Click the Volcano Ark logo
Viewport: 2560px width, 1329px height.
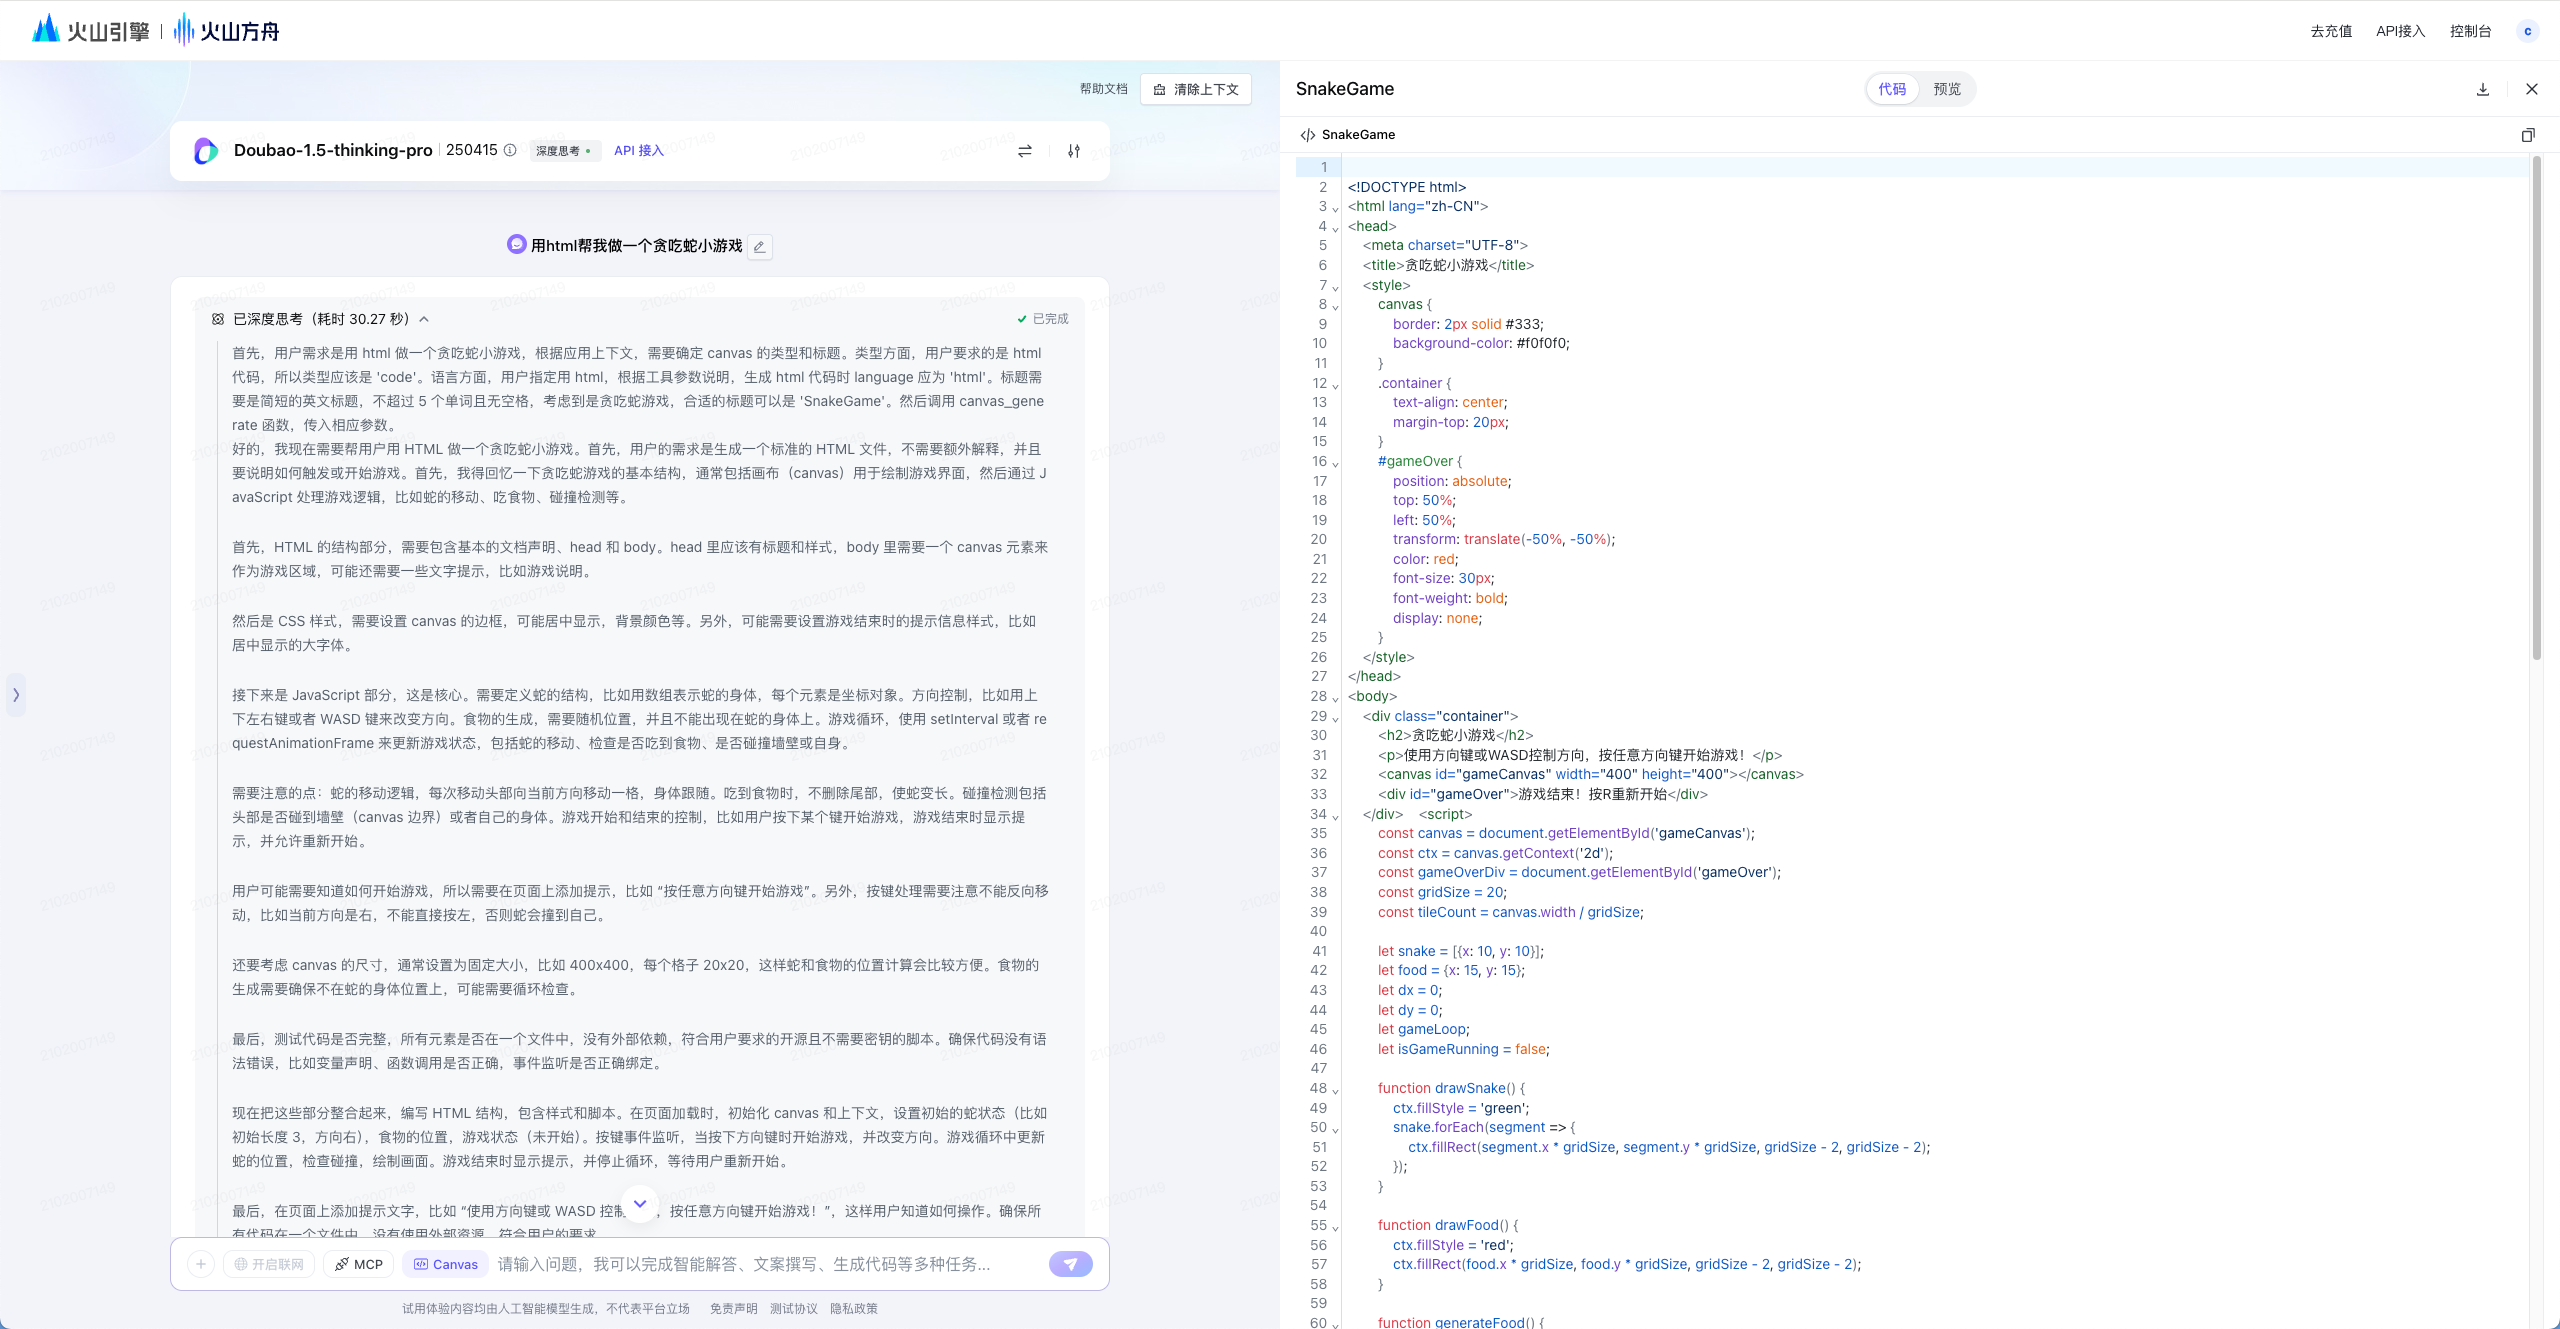227,30
